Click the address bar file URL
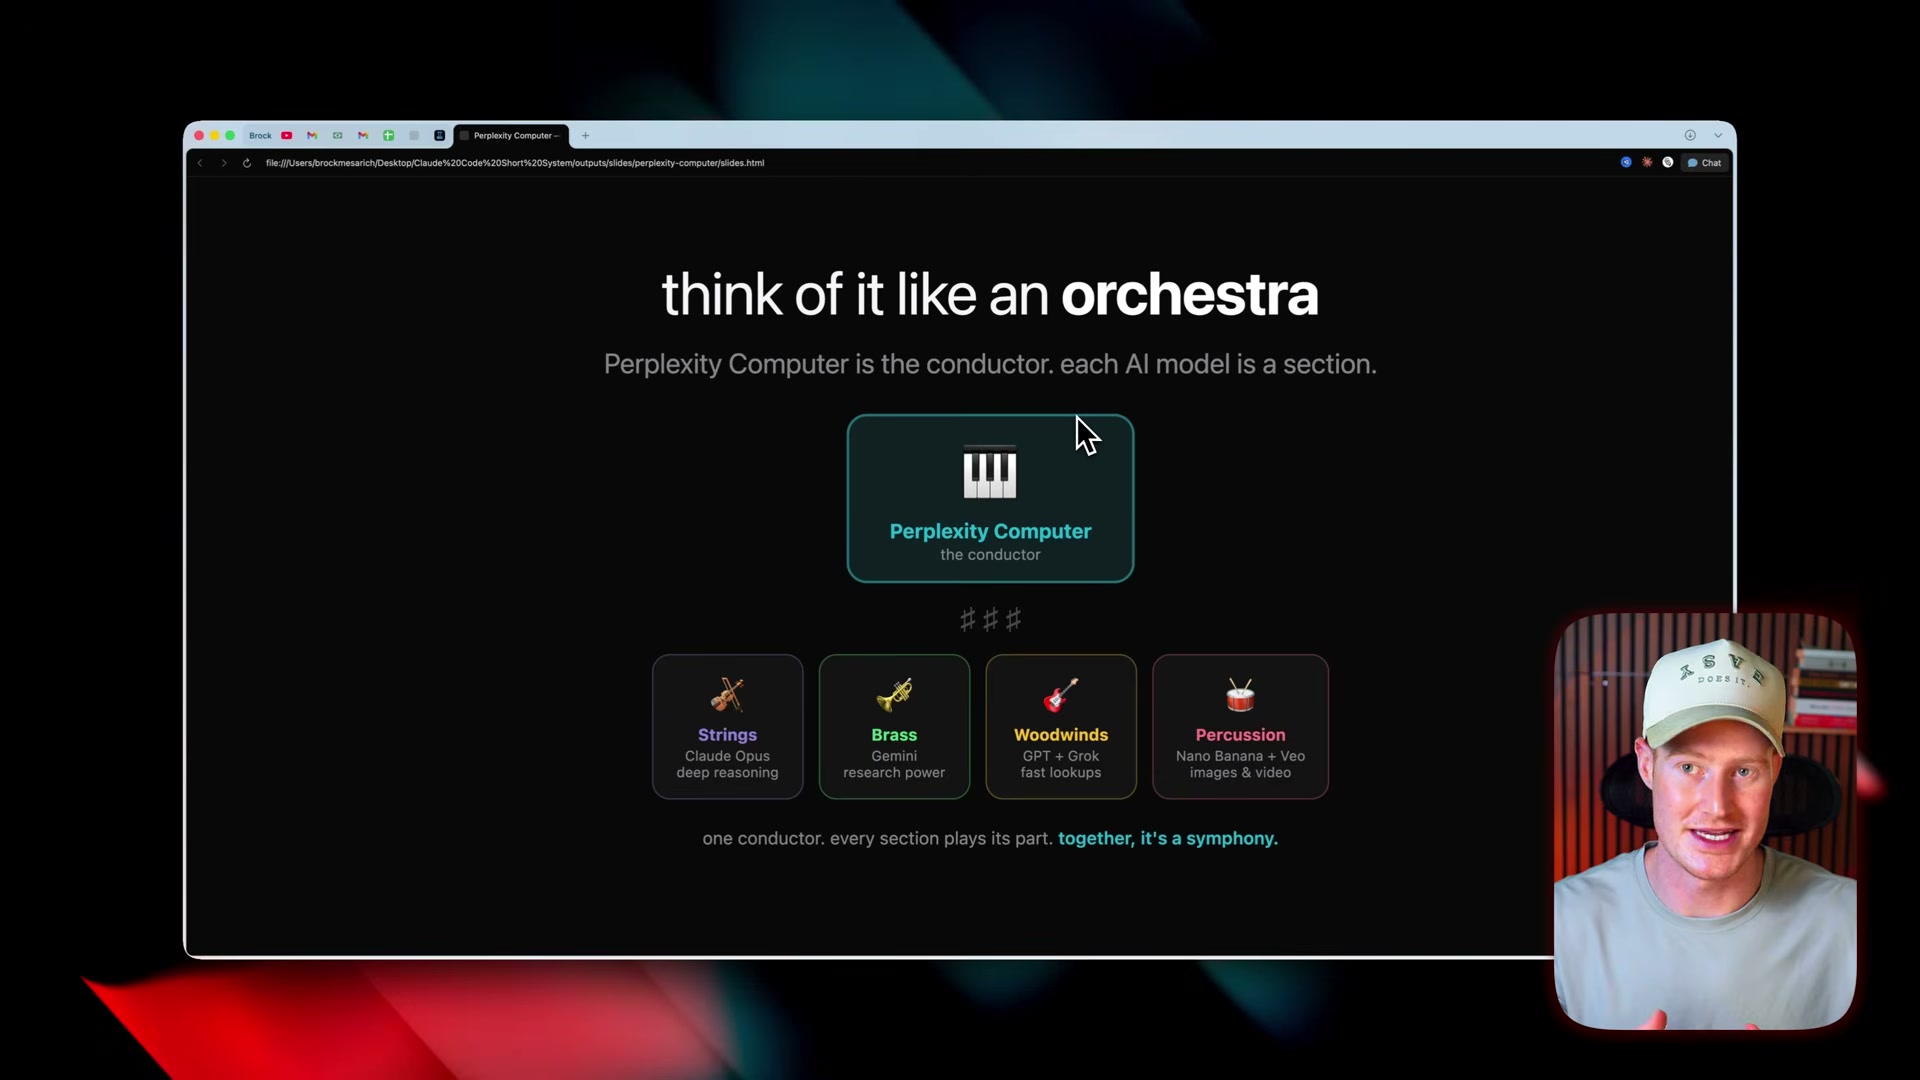 coord(515,163)
